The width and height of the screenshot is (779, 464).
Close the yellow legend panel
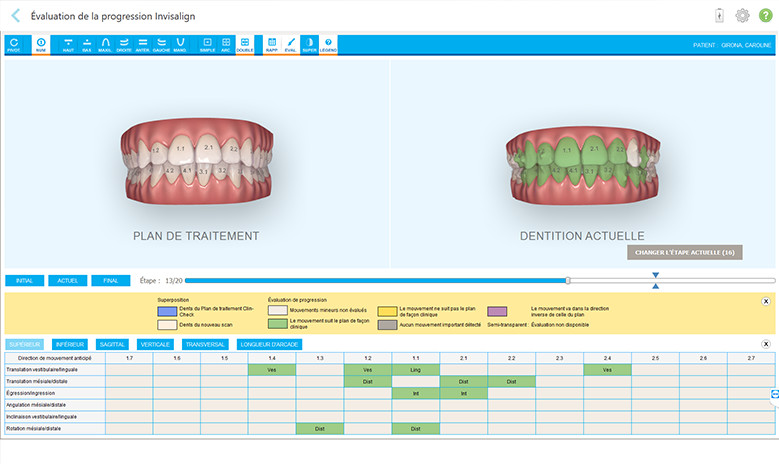(x=766, y=301)
